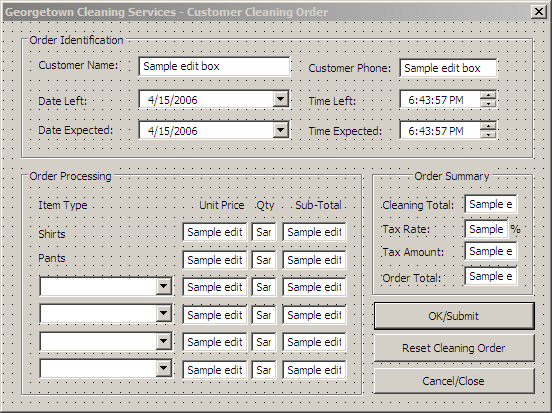Screen dimensions: 552x413
Task: Focus the Customer Name edit box
Action: pyautogui.click(x=214, y=66)
